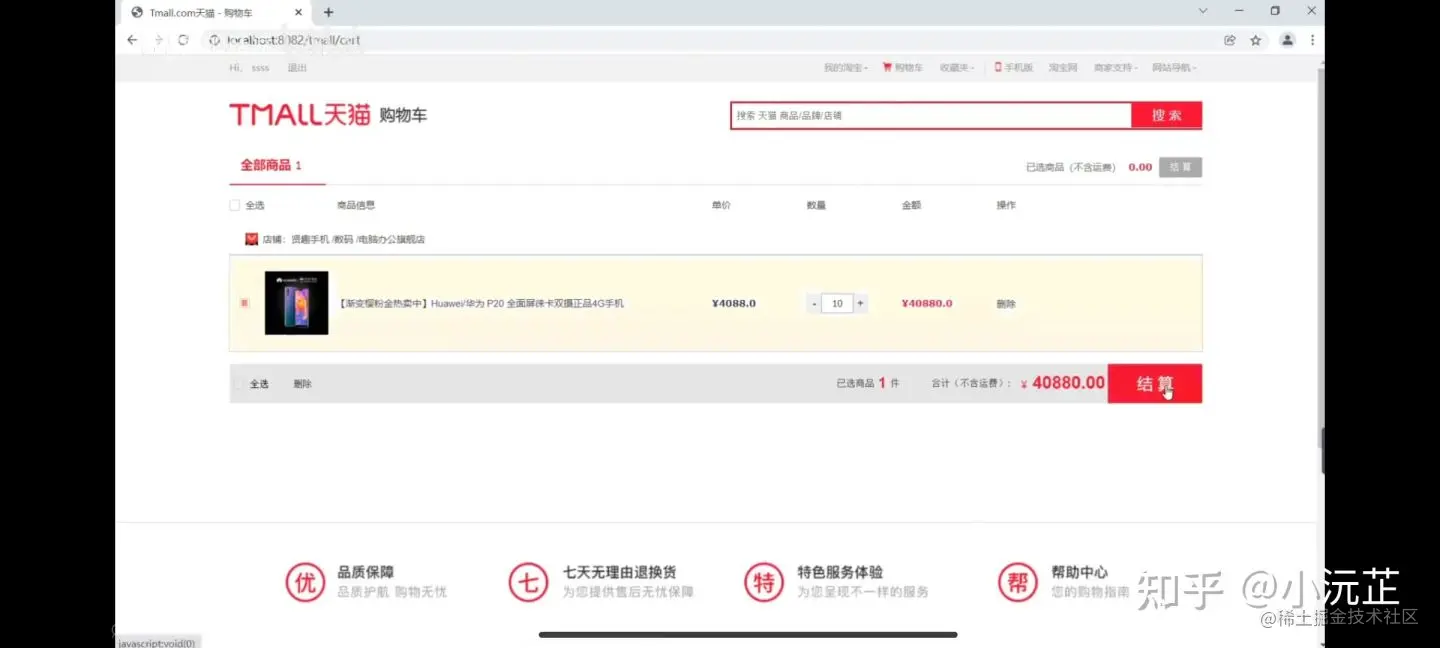Decrease quantity with the minus button
This screenshot has width=1440, height=648.
(x=814, y=303)
